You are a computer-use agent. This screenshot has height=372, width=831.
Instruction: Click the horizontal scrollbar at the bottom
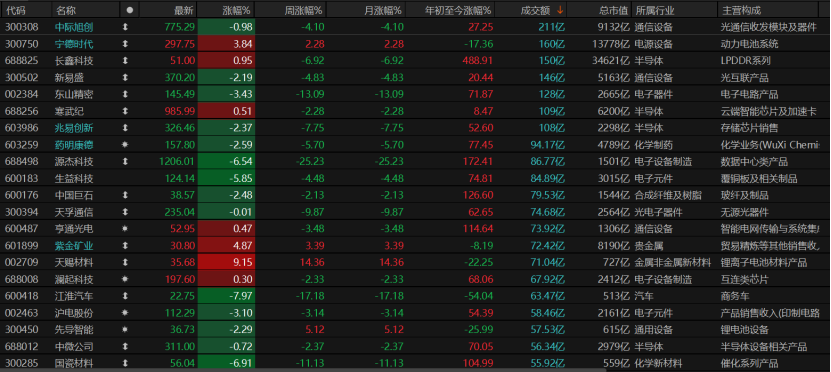pyautogui.click(x=302, y=370)
